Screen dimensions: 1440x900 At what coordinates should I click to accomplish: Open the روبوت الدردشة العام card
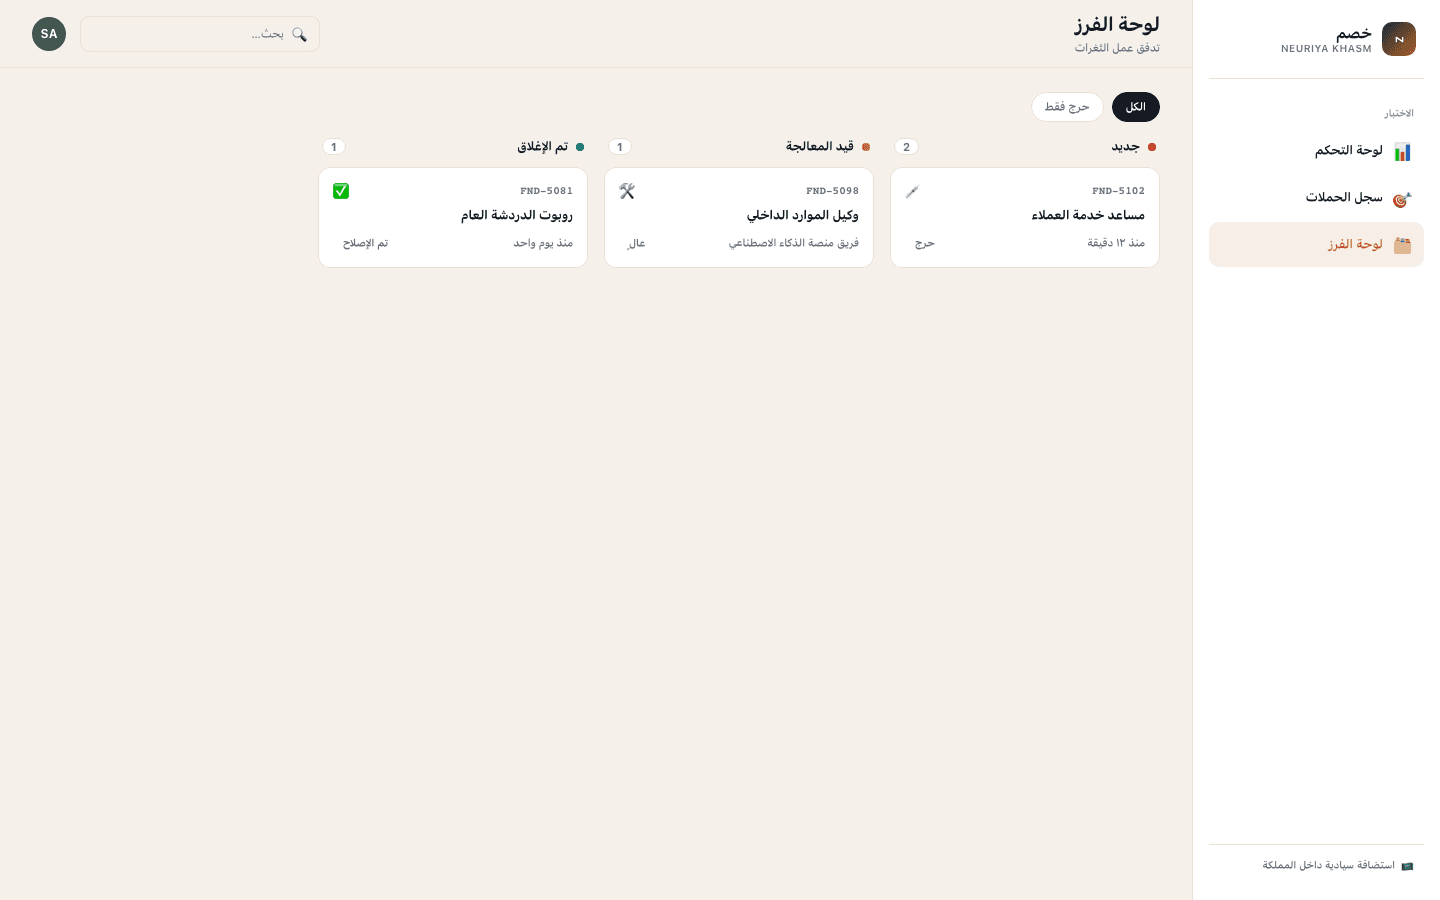click(x=453, y=218)
